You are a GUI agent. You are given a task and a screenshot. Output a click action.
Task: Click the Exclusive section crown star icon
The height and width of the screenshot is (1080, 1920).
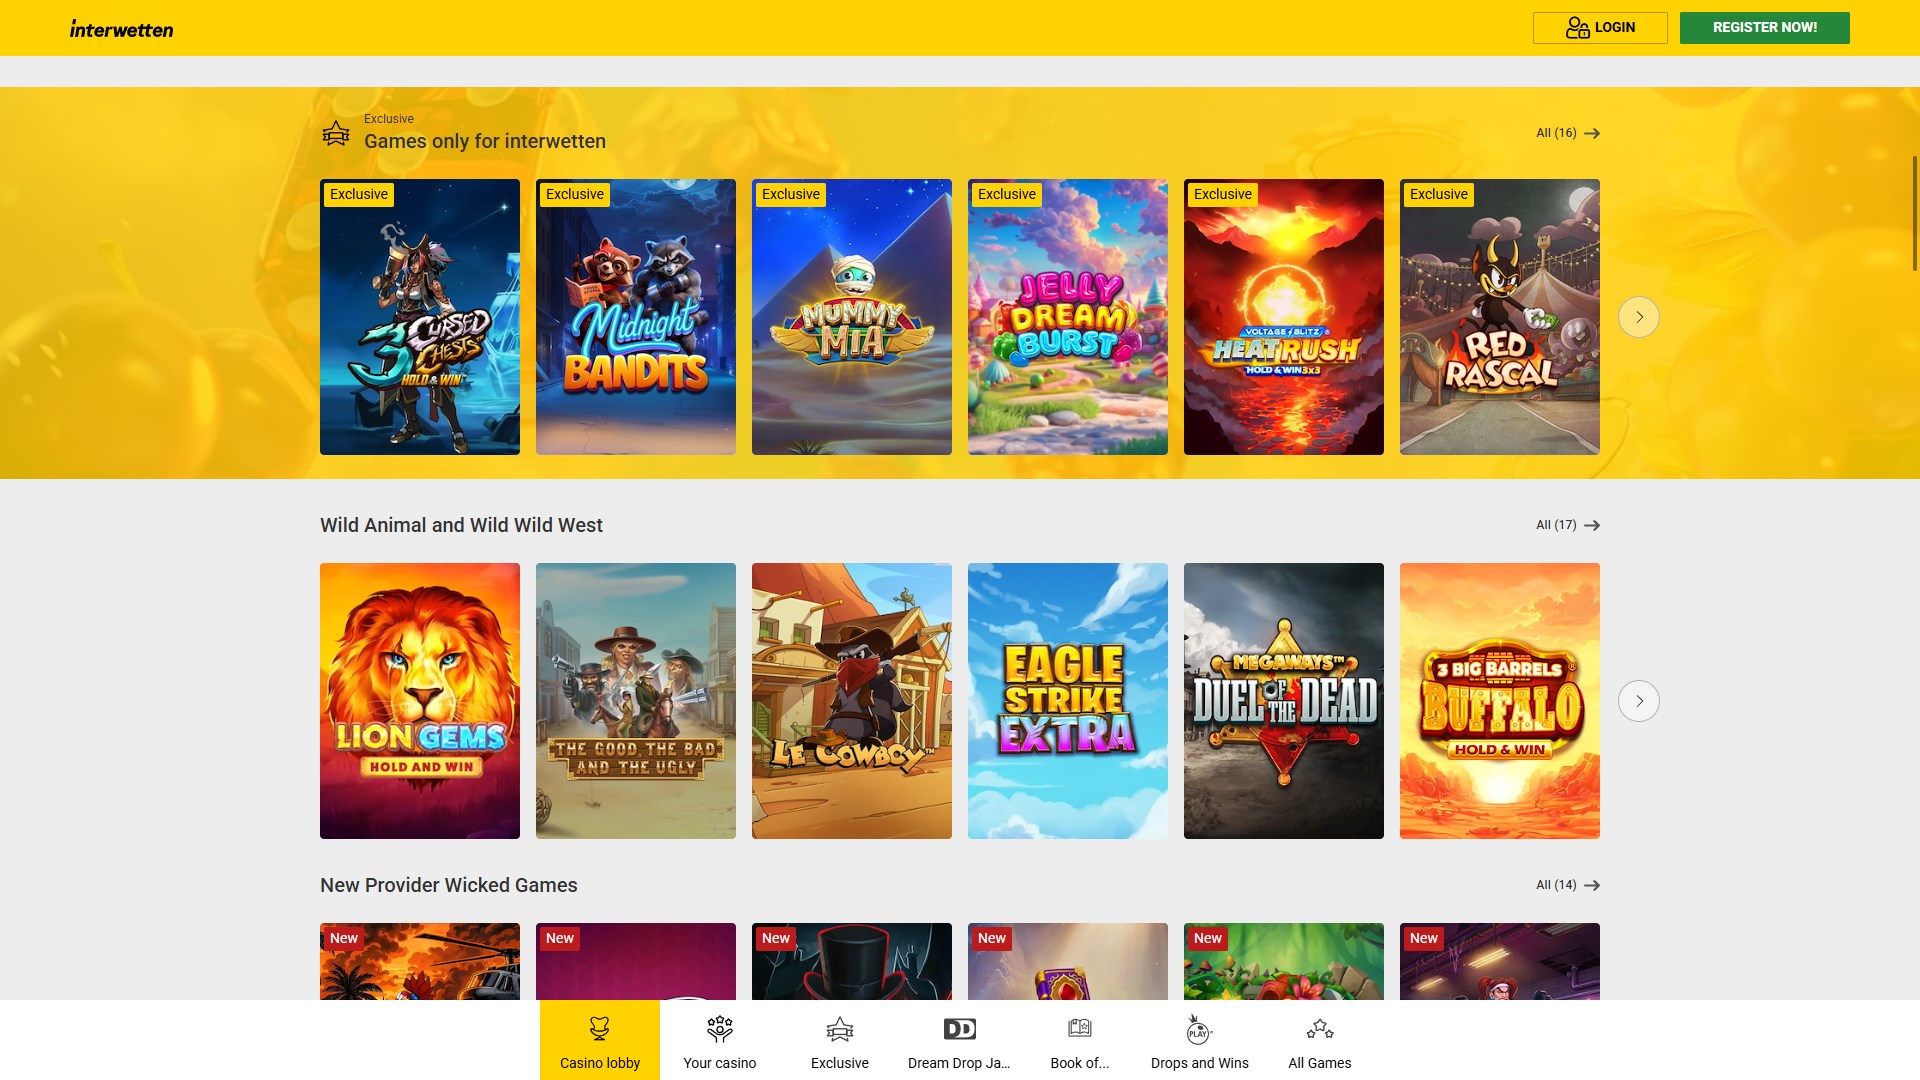coord(336,133)
